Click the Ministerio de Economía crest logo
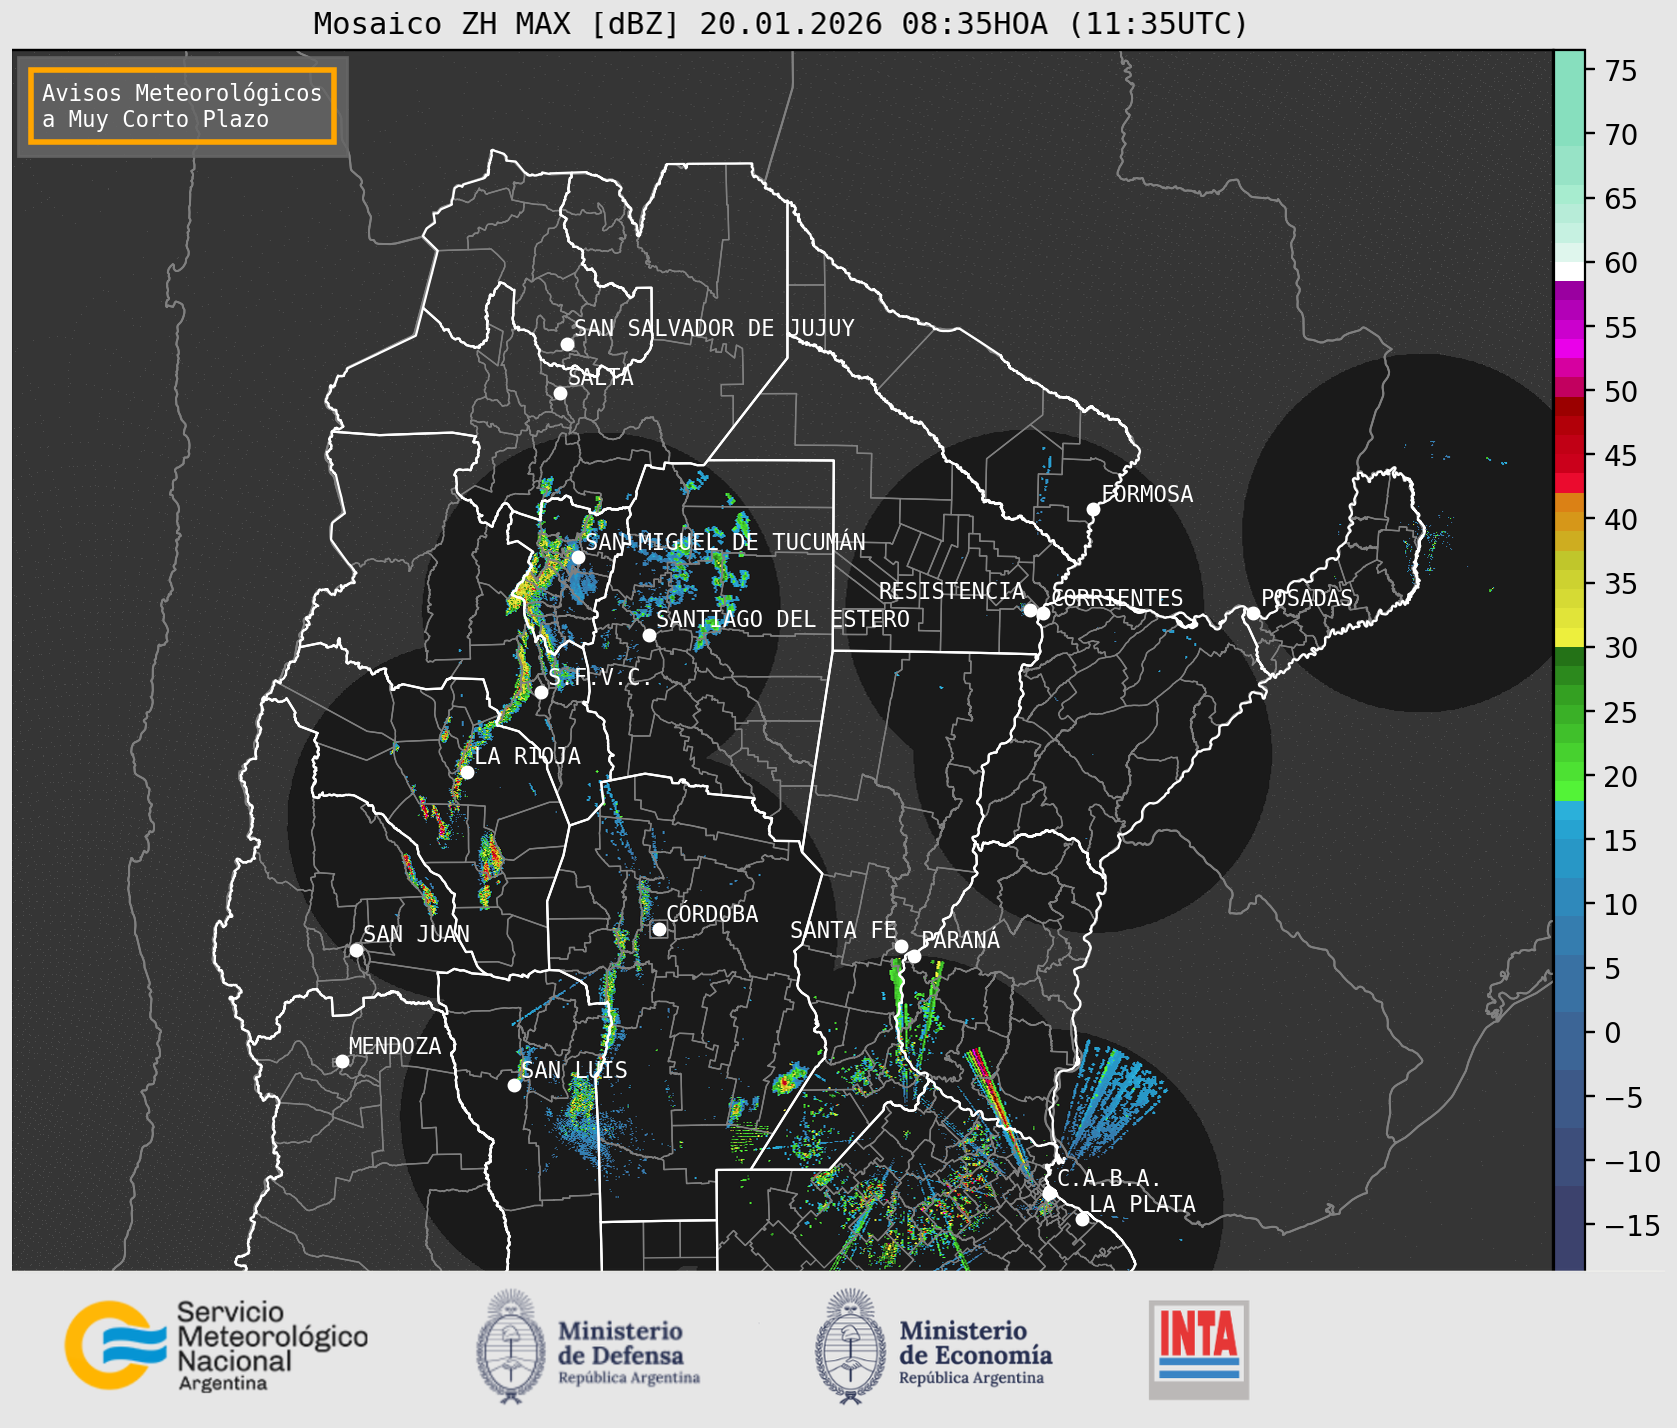This screenshot has width=1677, height=1428. tap(851, 1346)
